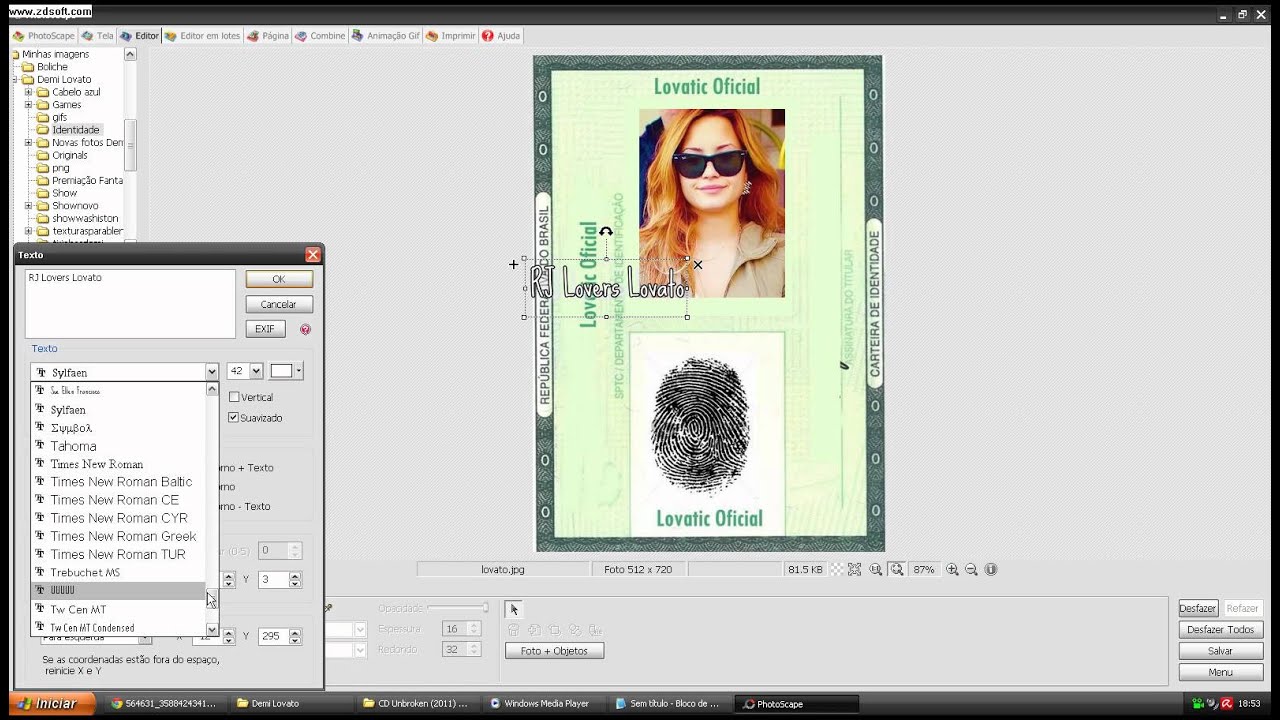Image resolution: width=1280 pixels, height=720 pixels.
Task: Open the image info icon in status bar
Action: [x=991, y=569]
